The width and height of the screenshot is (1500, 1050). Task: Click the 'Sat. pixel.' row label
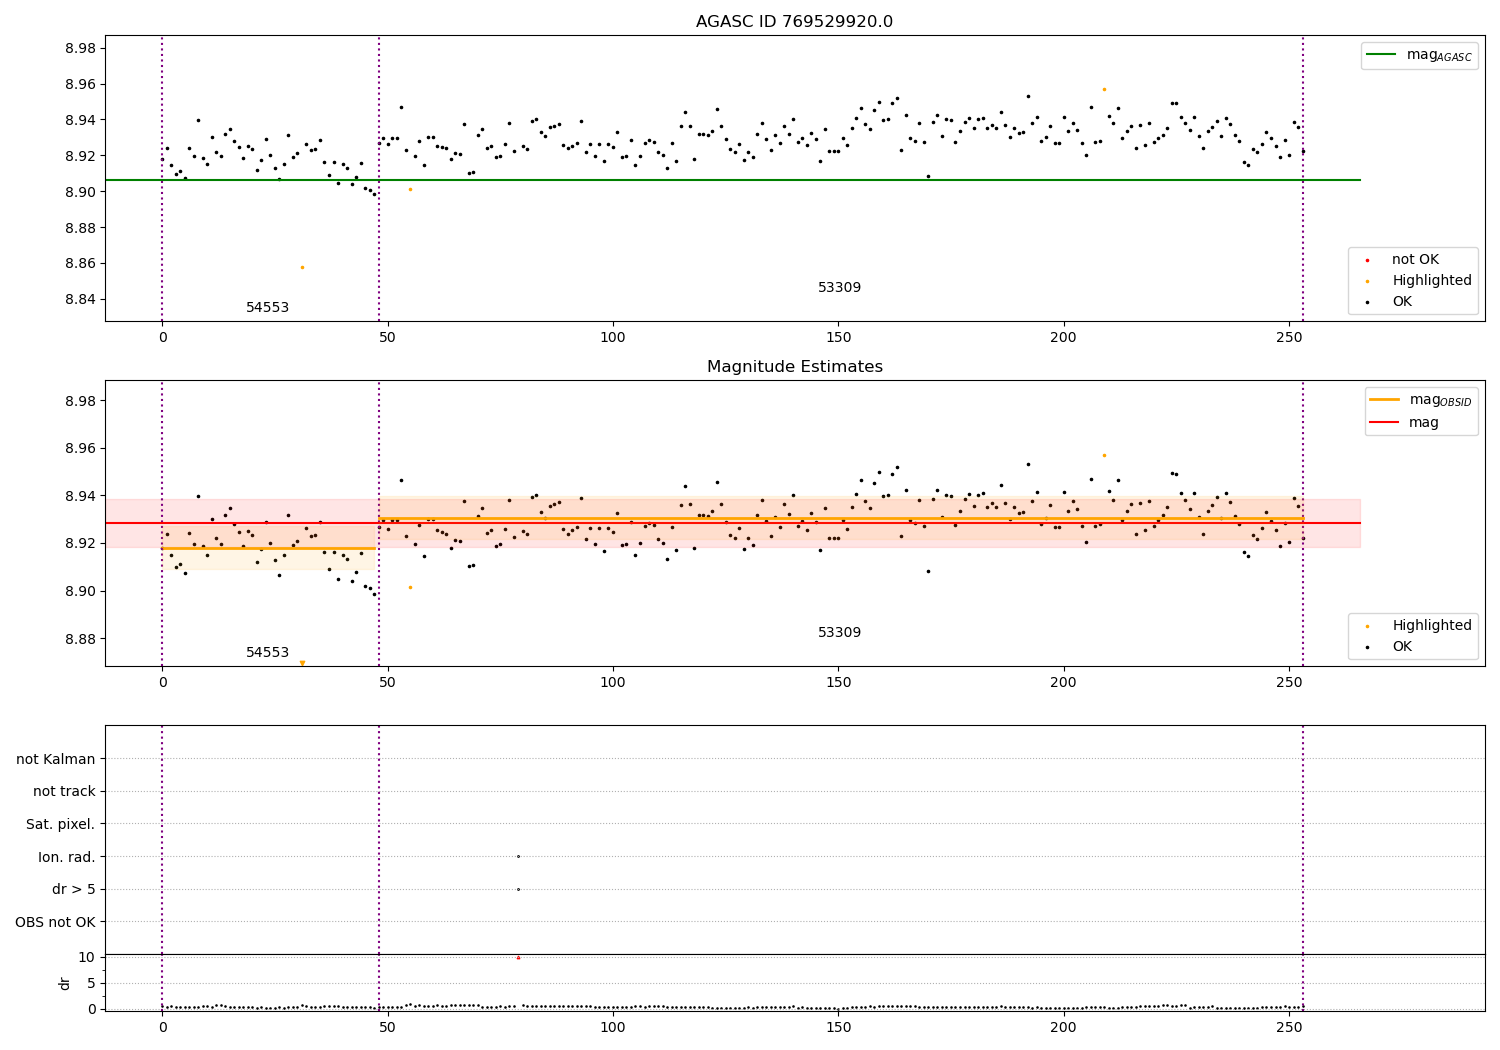[61, 825]
